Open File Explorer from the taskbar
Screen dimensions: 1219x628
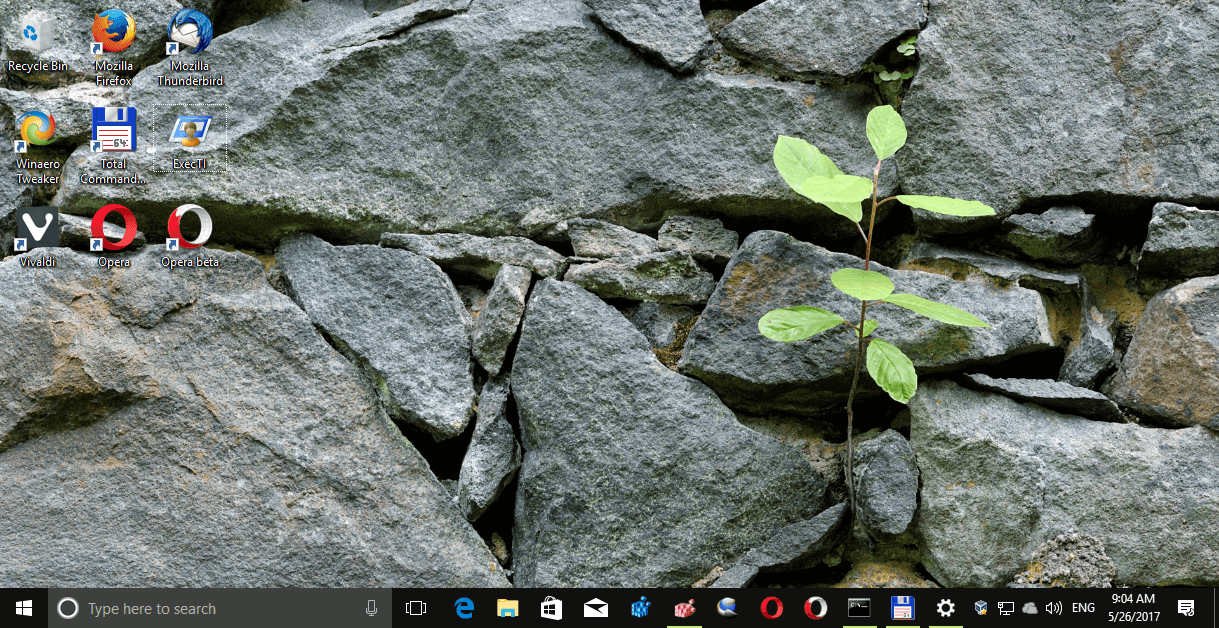tap(507, 607)
